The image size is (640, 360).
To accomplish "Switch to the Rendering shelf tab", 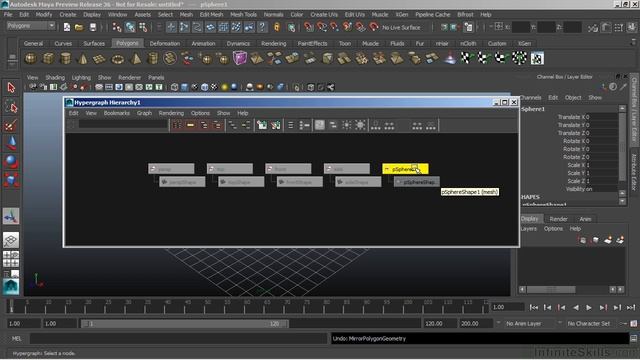I will (x=273, y=43).
